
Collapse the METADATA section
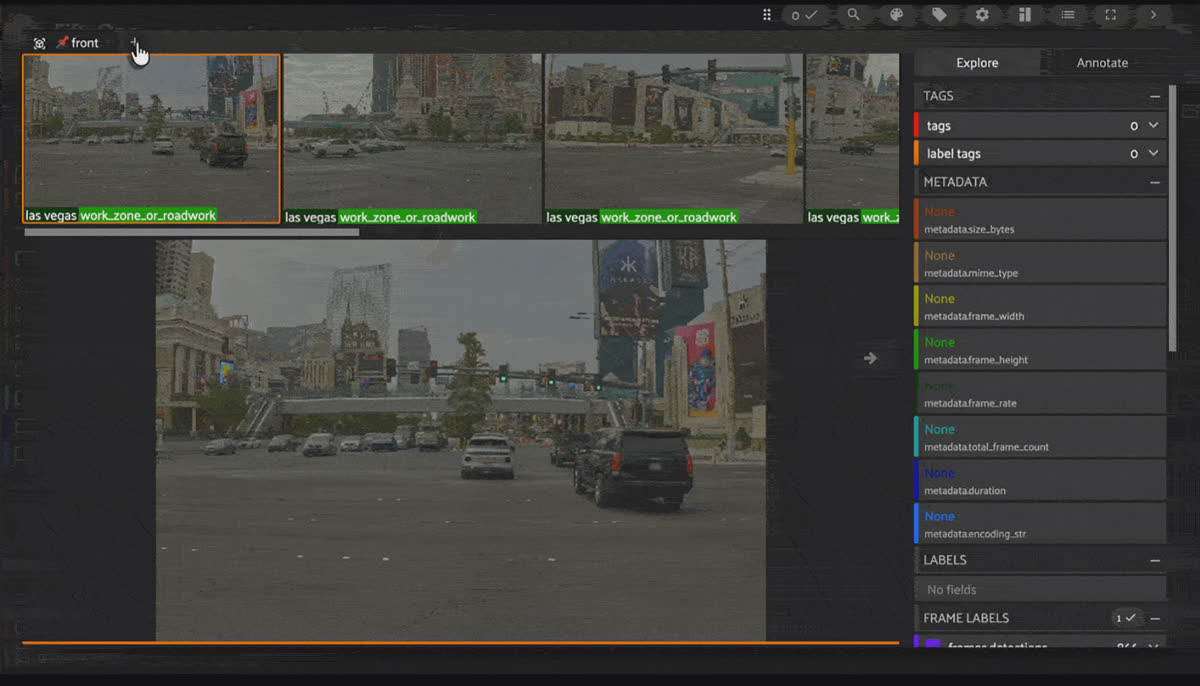click(x=1155, y=183)
